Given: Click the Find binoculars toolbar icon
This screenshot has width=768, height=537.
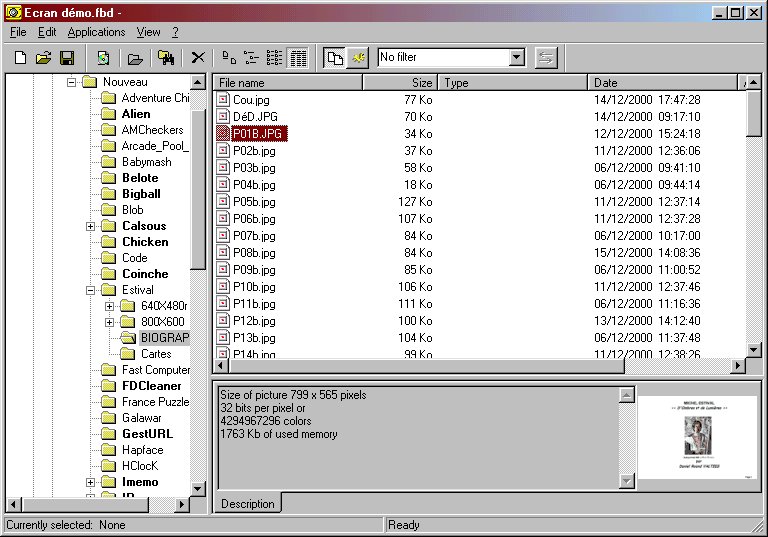Looking at the screenshot, I should click(166, 58).
